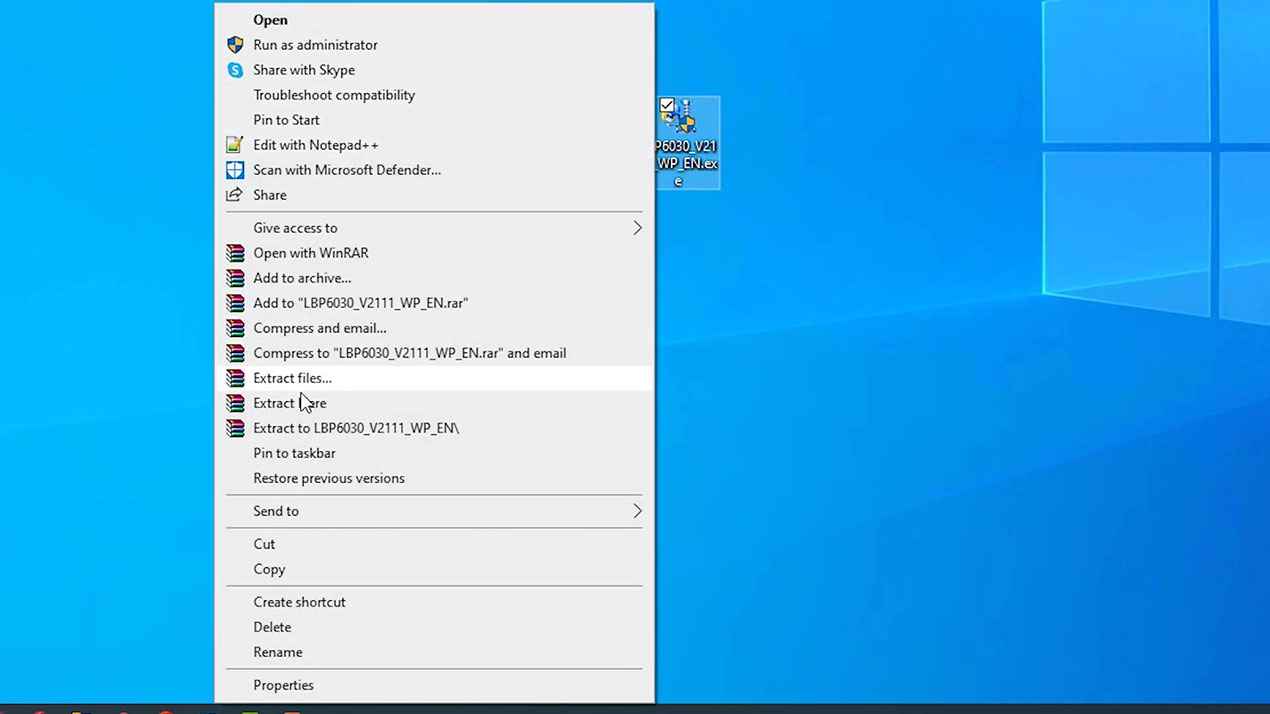The height and width of the screenshot is (714, 1270).
Task: Toggle the checkbox on the desktop file icon
Action: pyautogui.click(x=667, y=106)
